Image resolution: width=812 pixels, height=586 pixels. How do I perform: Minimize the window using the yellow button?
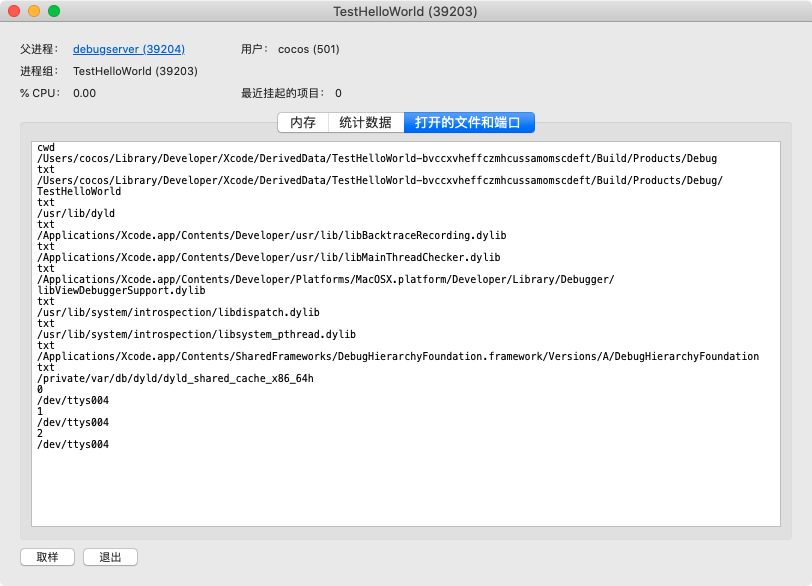[34, 12]
